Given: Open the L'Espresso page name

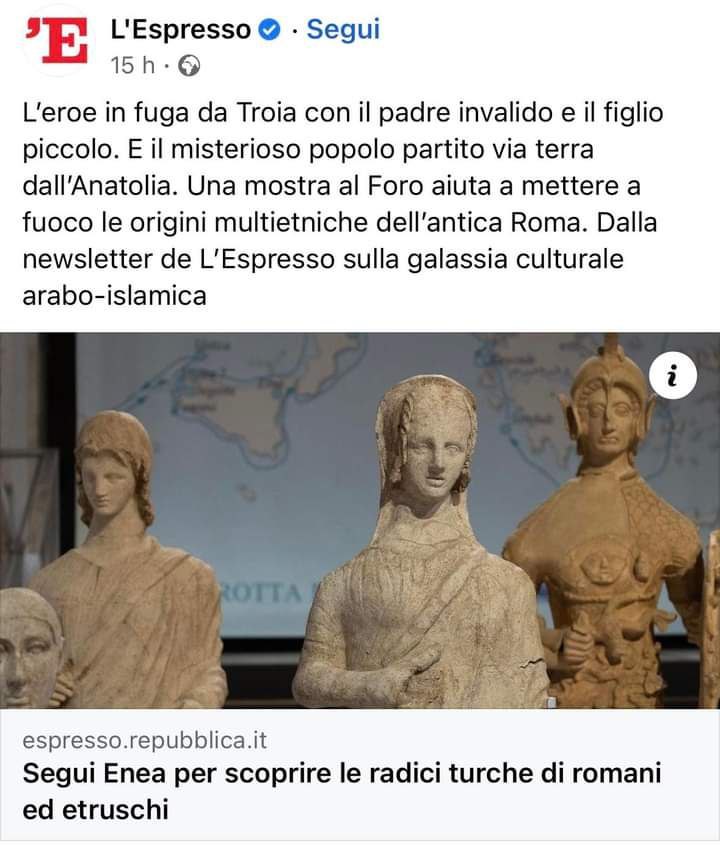Looking at the screenshot, I should [x=181, y=29].
